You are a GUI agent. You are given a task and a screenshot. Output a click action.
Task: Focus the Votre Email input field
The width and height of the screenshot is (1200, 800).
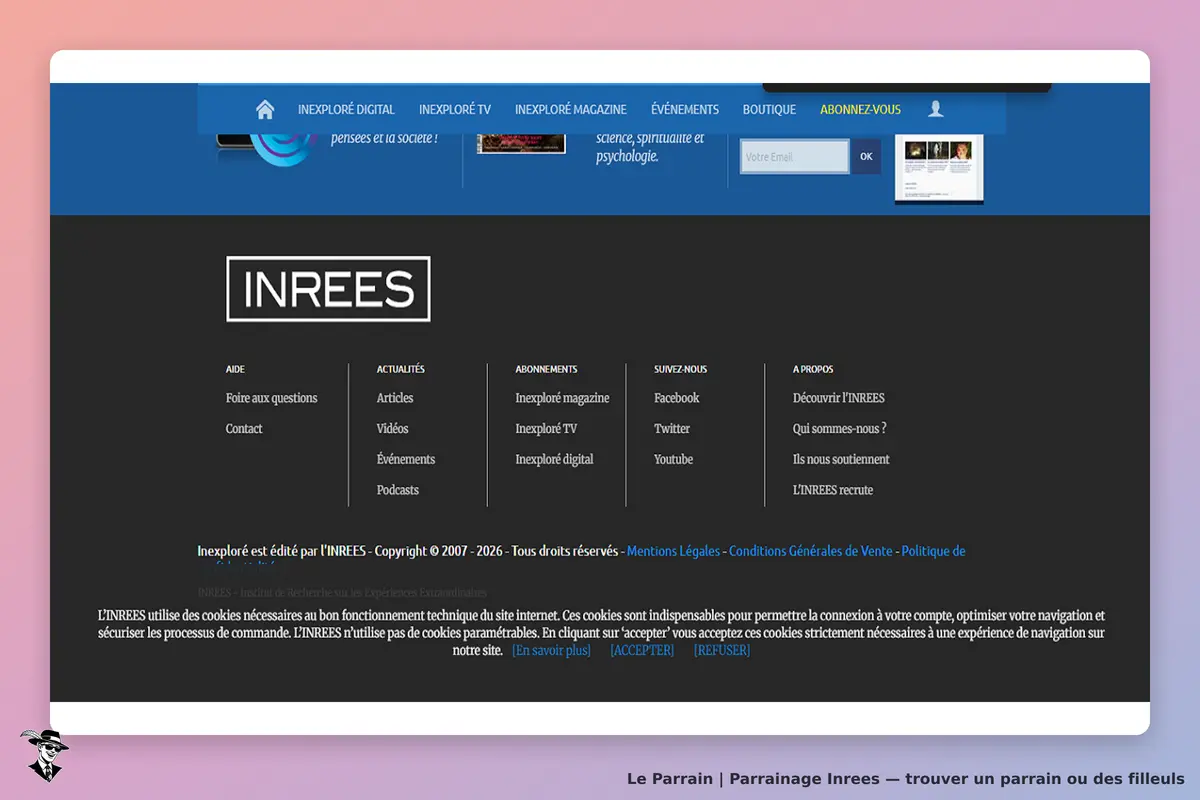[x=795, y=157]
